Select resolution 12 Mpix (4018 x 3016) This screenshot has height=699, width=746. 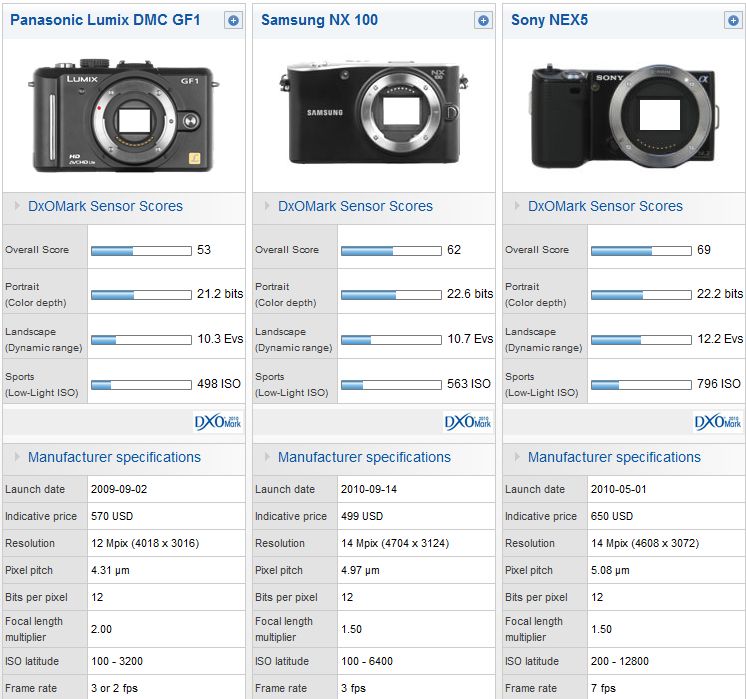(x=145, y=543)
